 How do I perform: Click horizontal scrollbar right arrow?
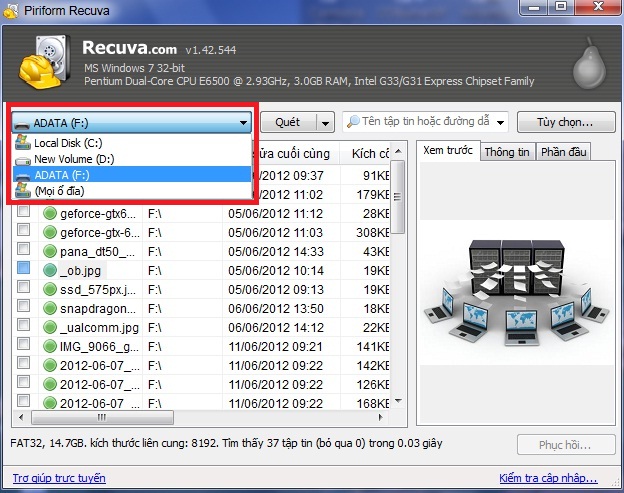(380, 417)
